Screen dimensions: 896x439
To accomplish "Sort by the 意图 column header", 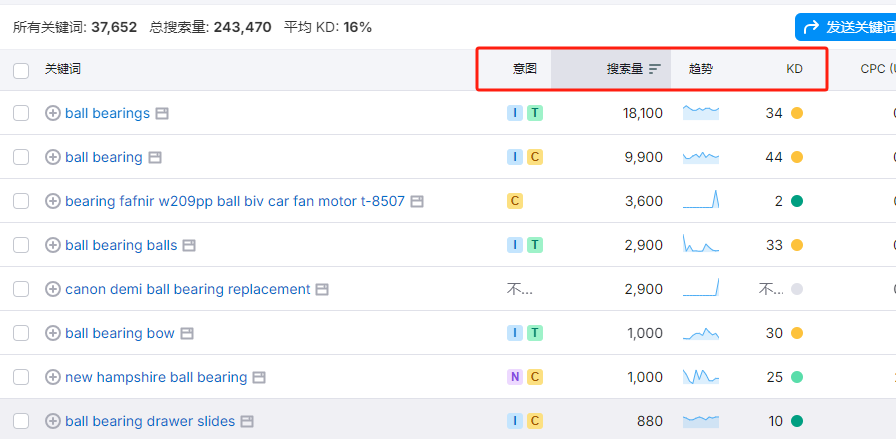I will pos(525,69).
